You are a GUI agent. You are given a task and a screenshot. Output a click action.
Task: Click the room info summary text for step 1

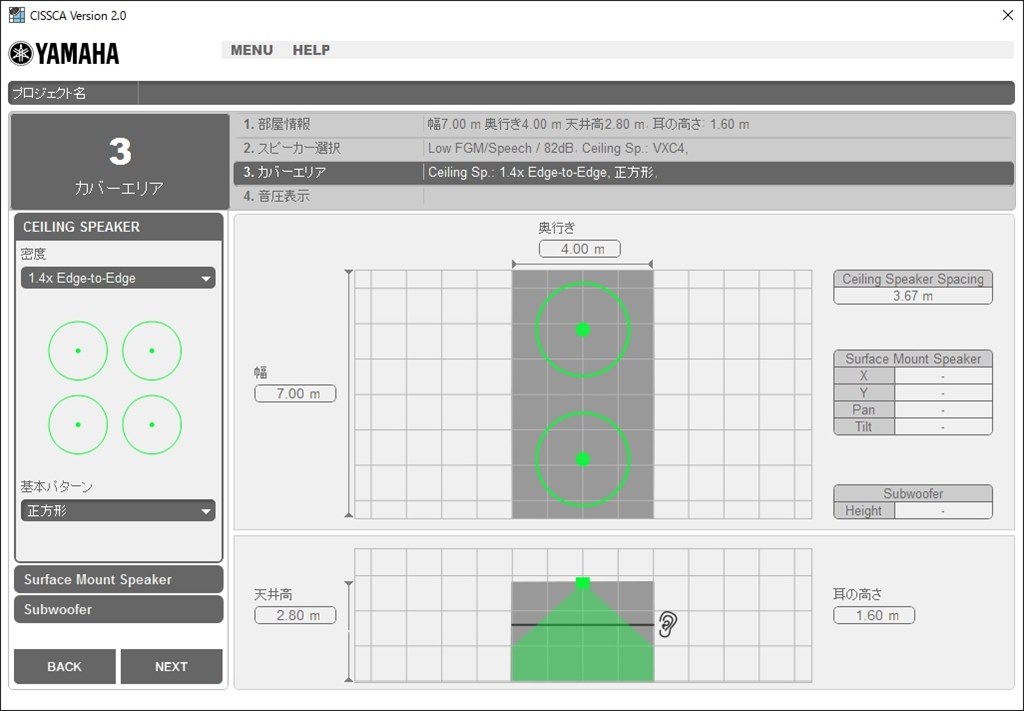(588, 124)
